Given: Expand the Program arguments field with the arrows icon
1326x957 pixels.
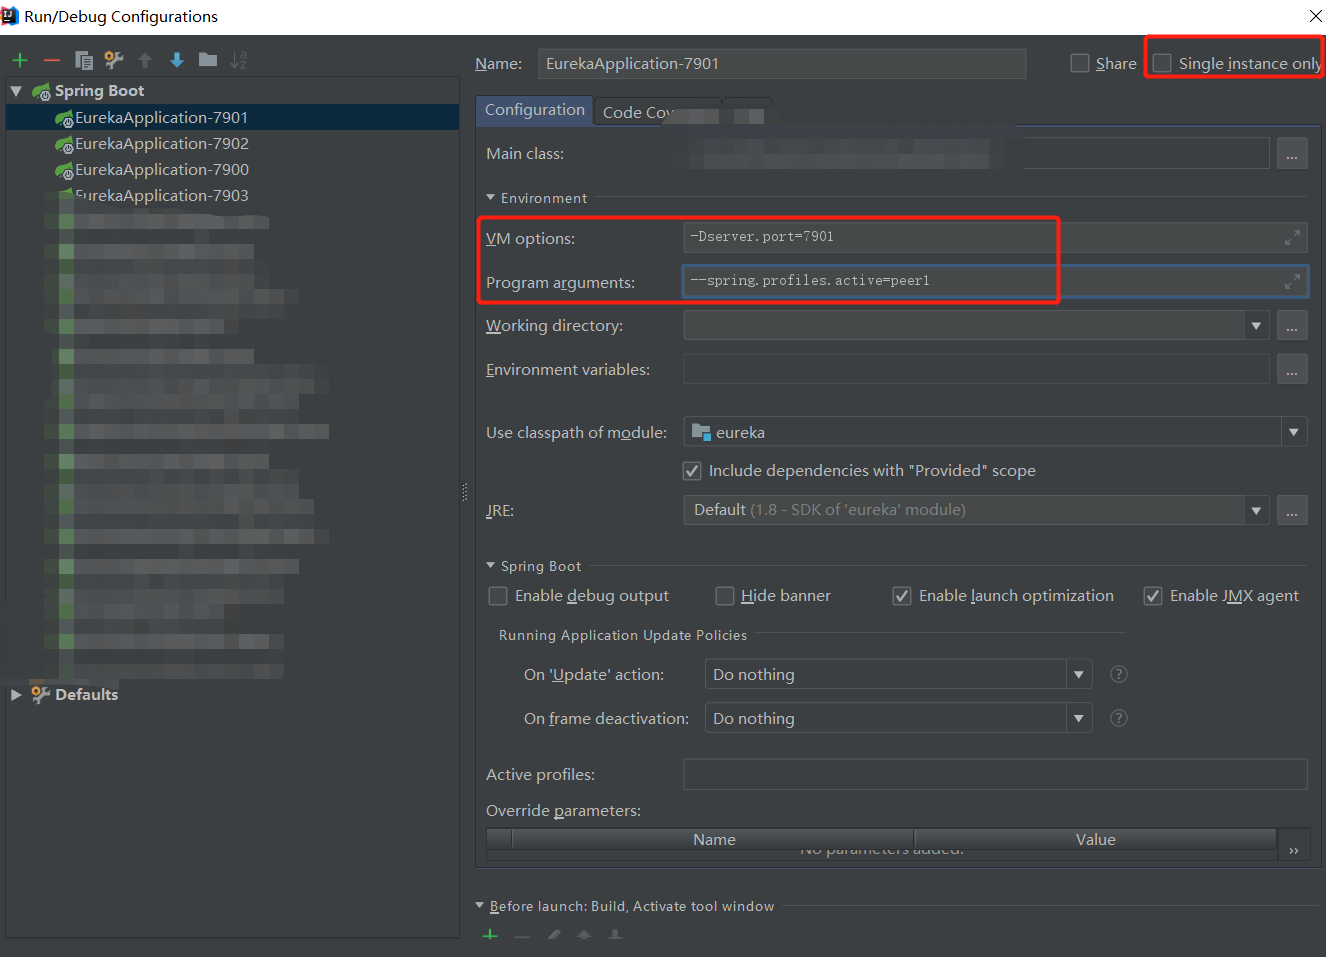Looking at the screenshot, I should click(1293, 282).
